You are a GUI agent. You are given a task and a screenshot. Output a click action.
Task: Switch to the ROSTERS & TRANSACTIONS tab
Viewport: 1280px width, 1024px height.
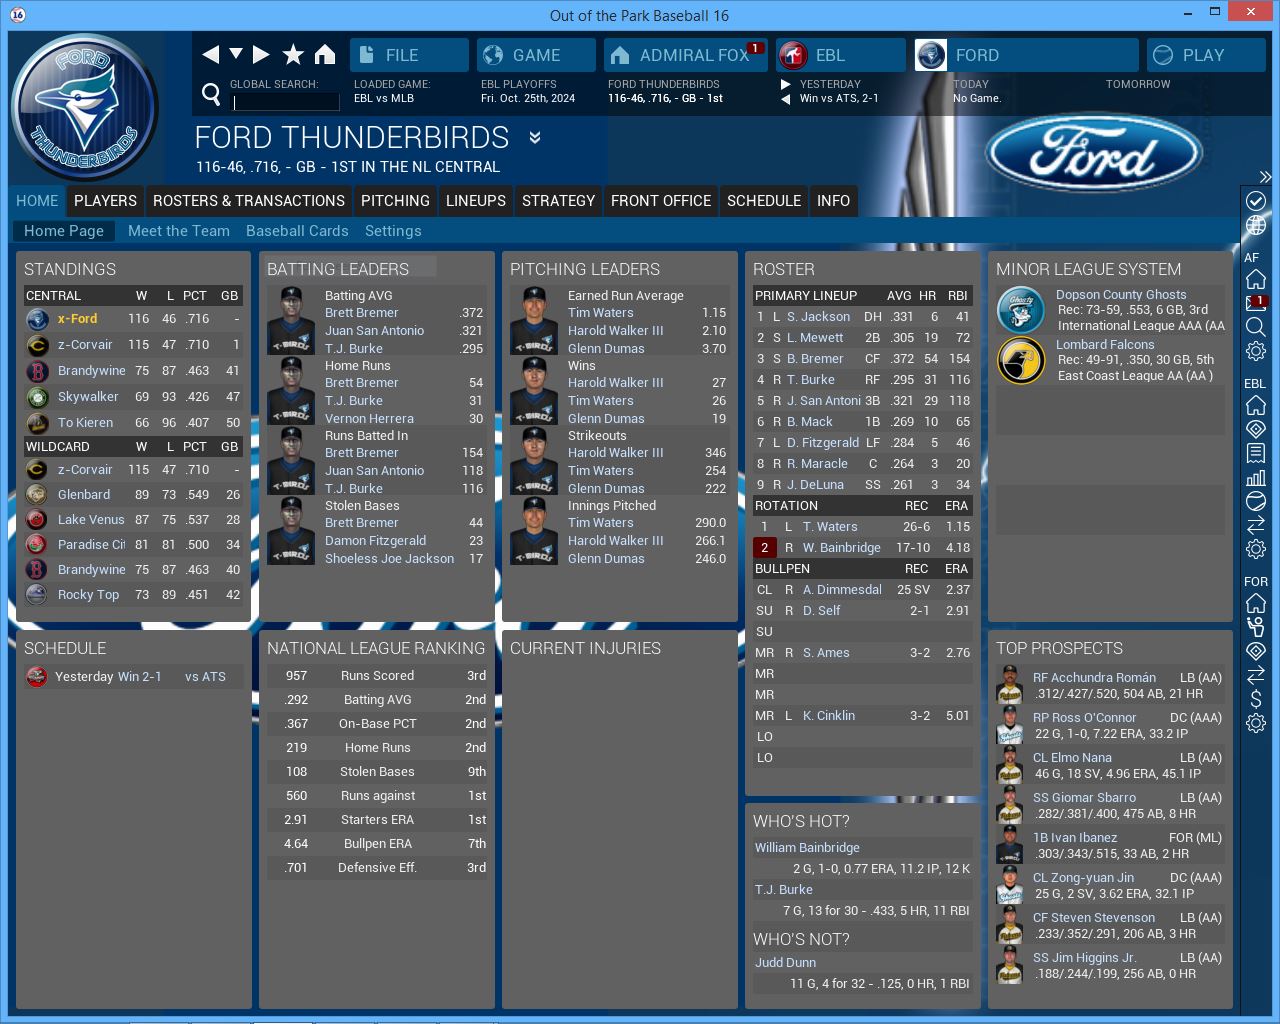pyautogui.click(x=249, y=201)
